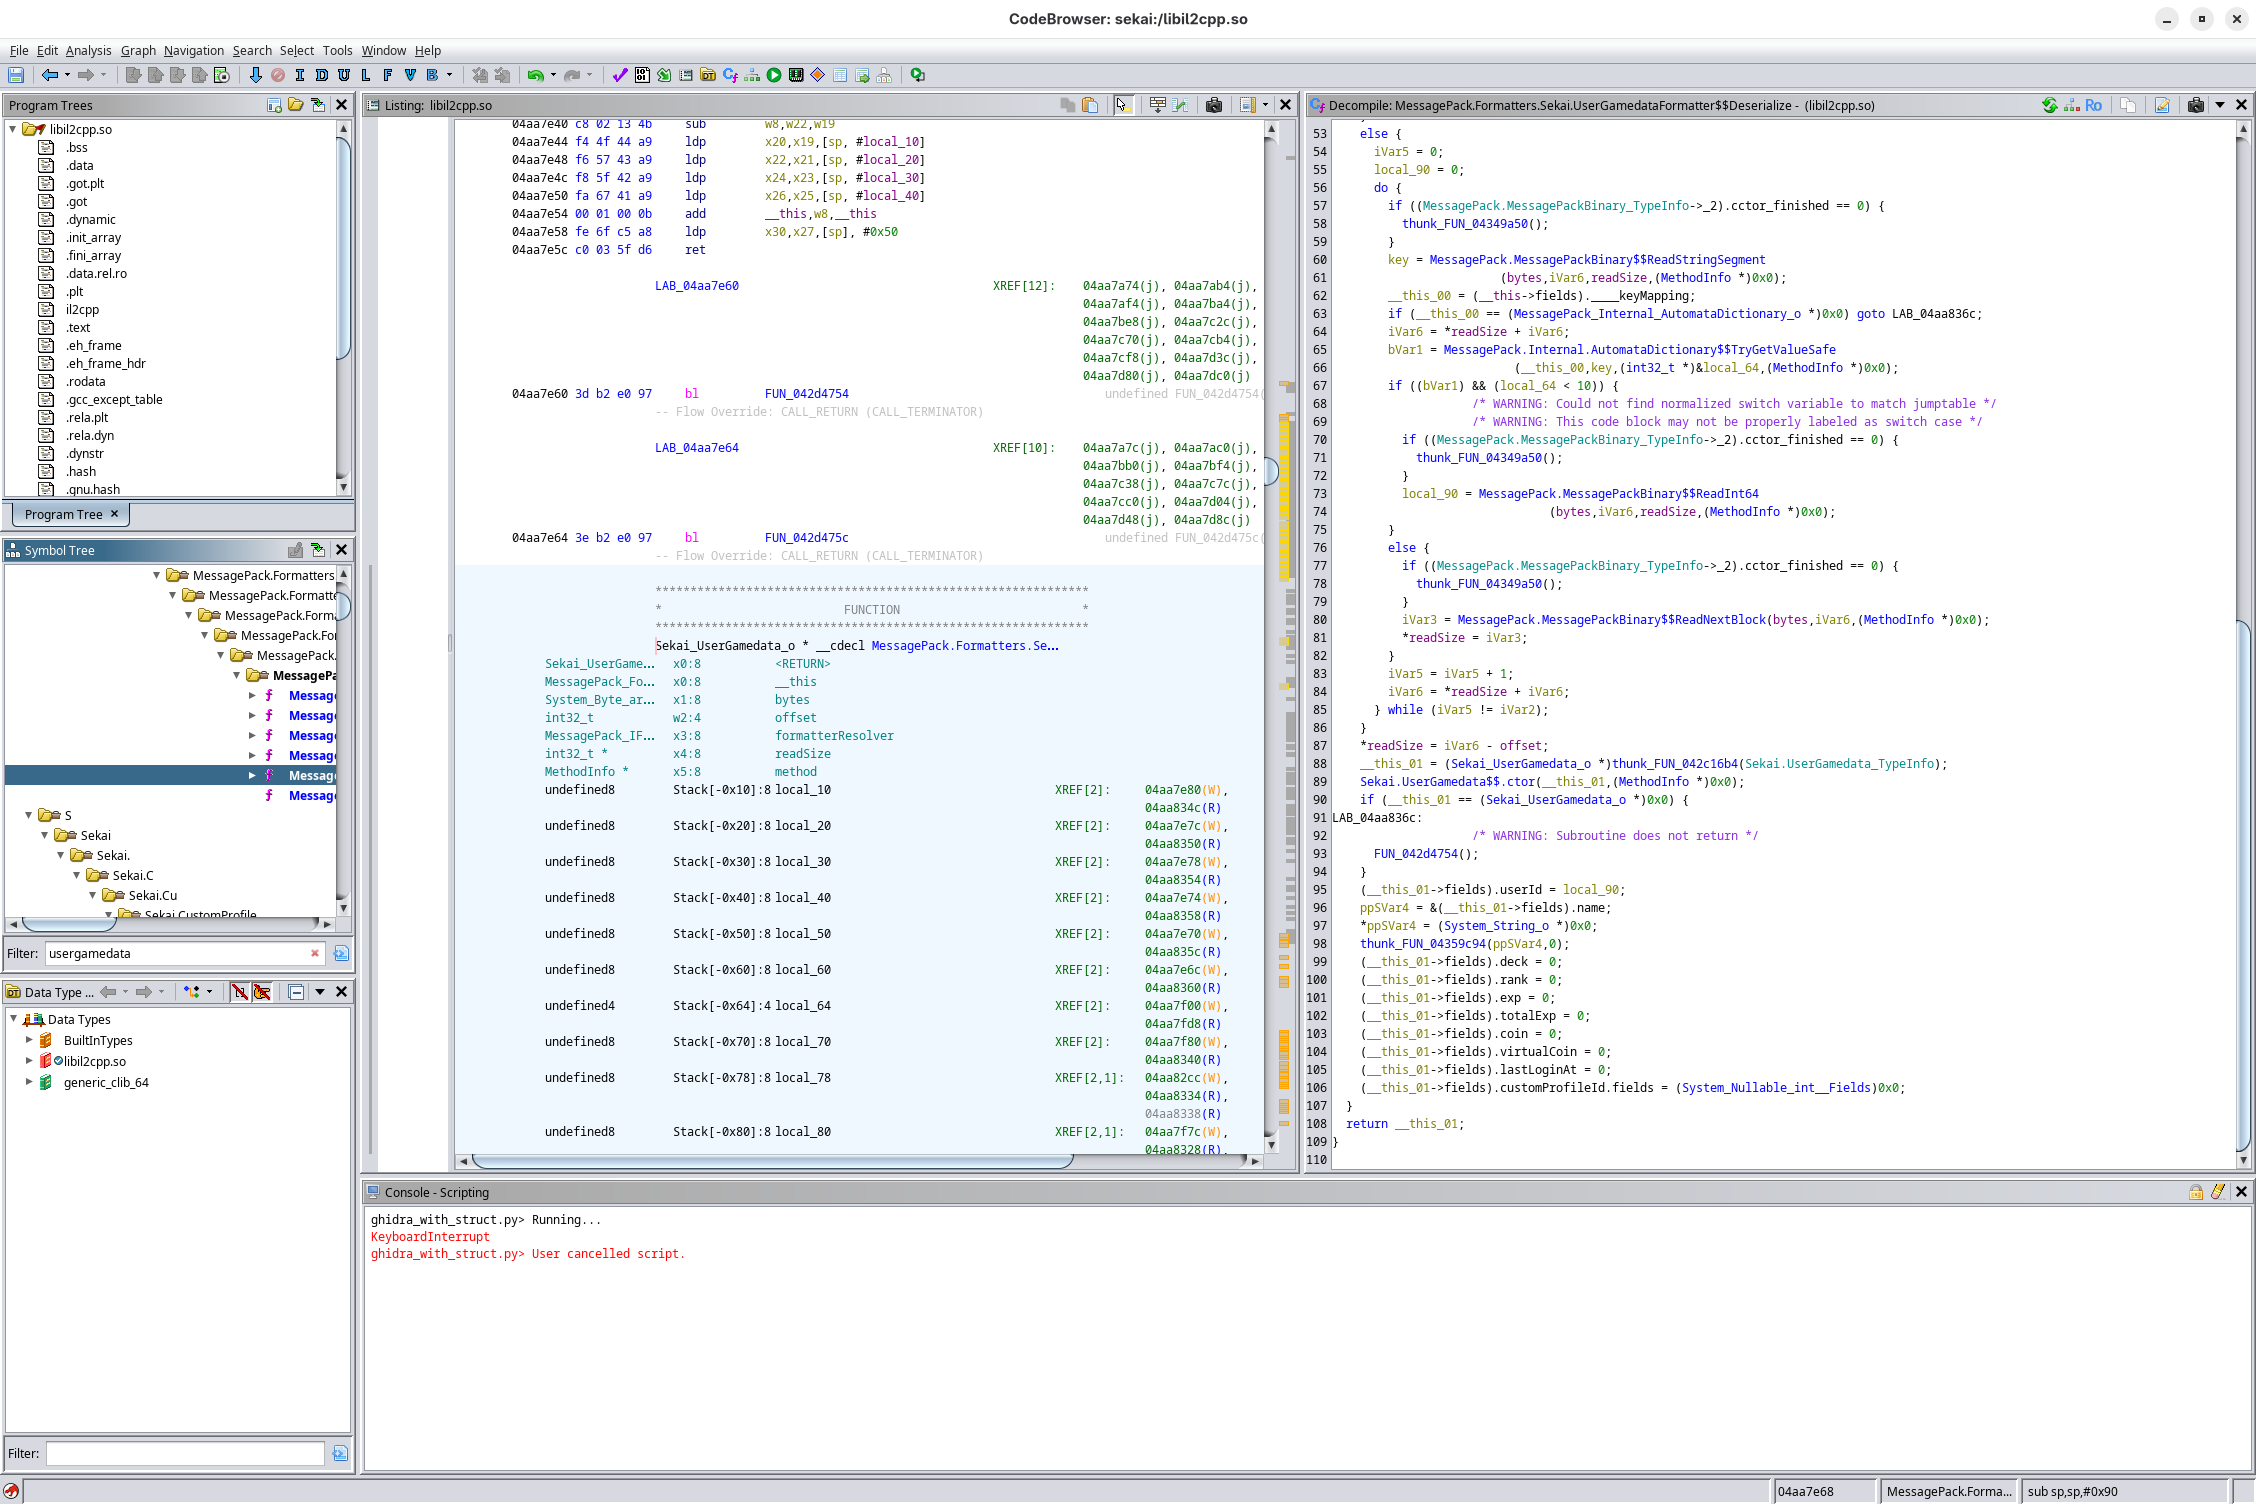Select the .rodata section in Program Trees
This screenshot has width=2256, height=1504.
(85, 381)
